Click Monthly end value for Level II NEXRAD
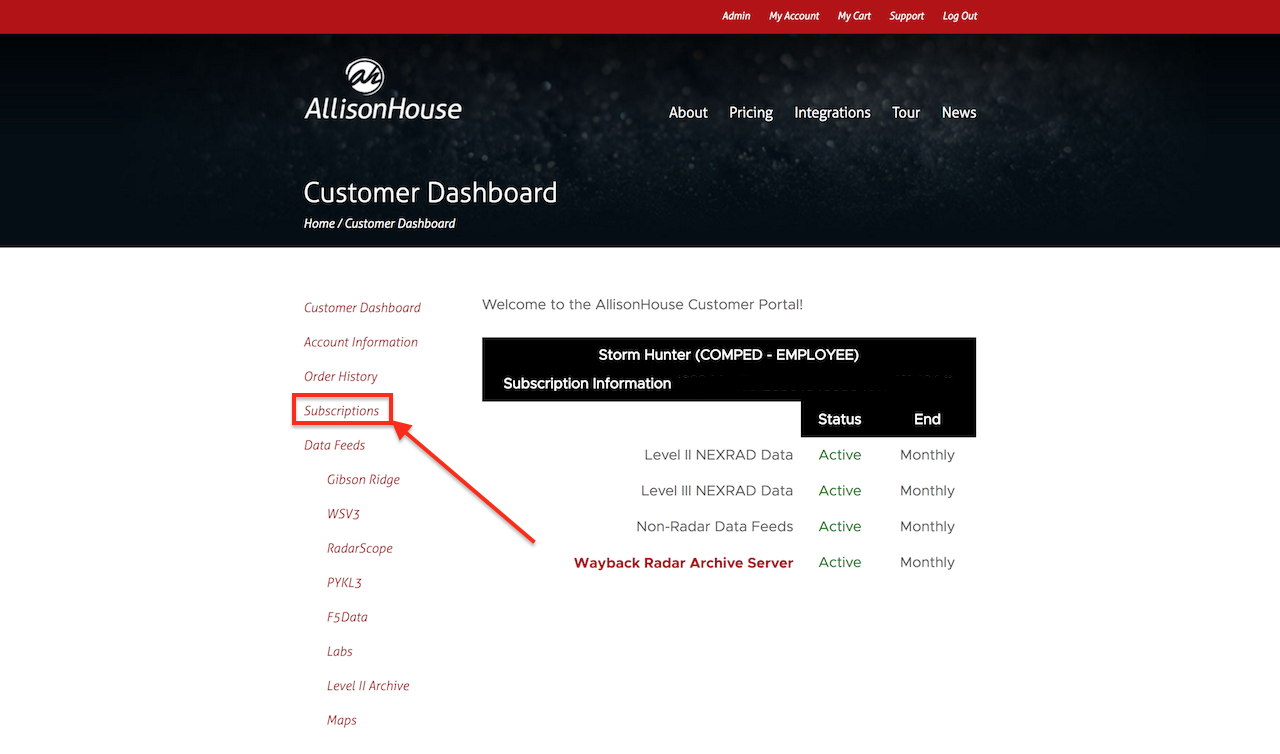Screen dimensions: 1280x754 coord(927,455)
